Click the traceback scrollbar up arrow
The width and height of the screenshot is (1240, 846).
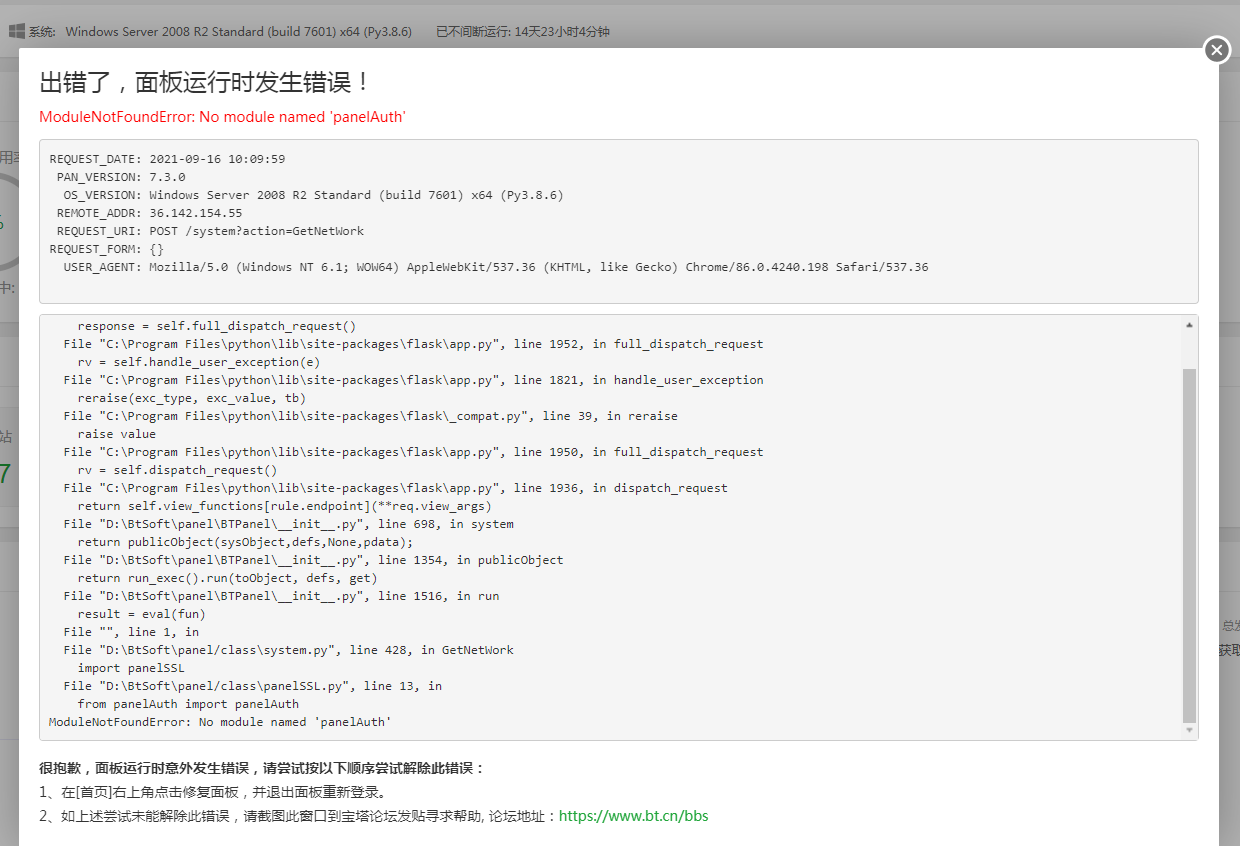(x=1189, y=325)
